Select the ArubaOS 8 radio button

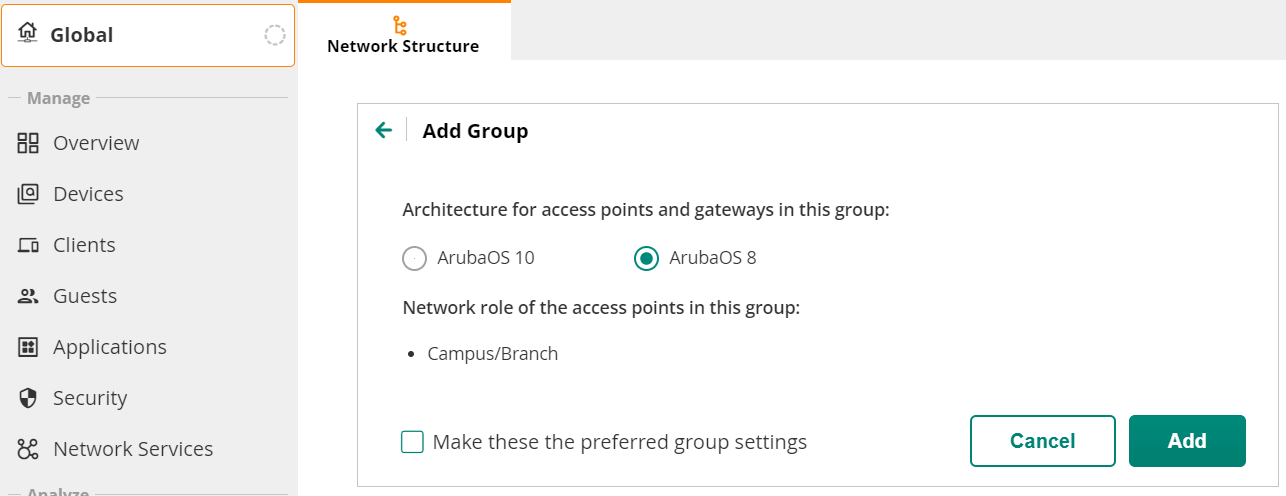646,258
